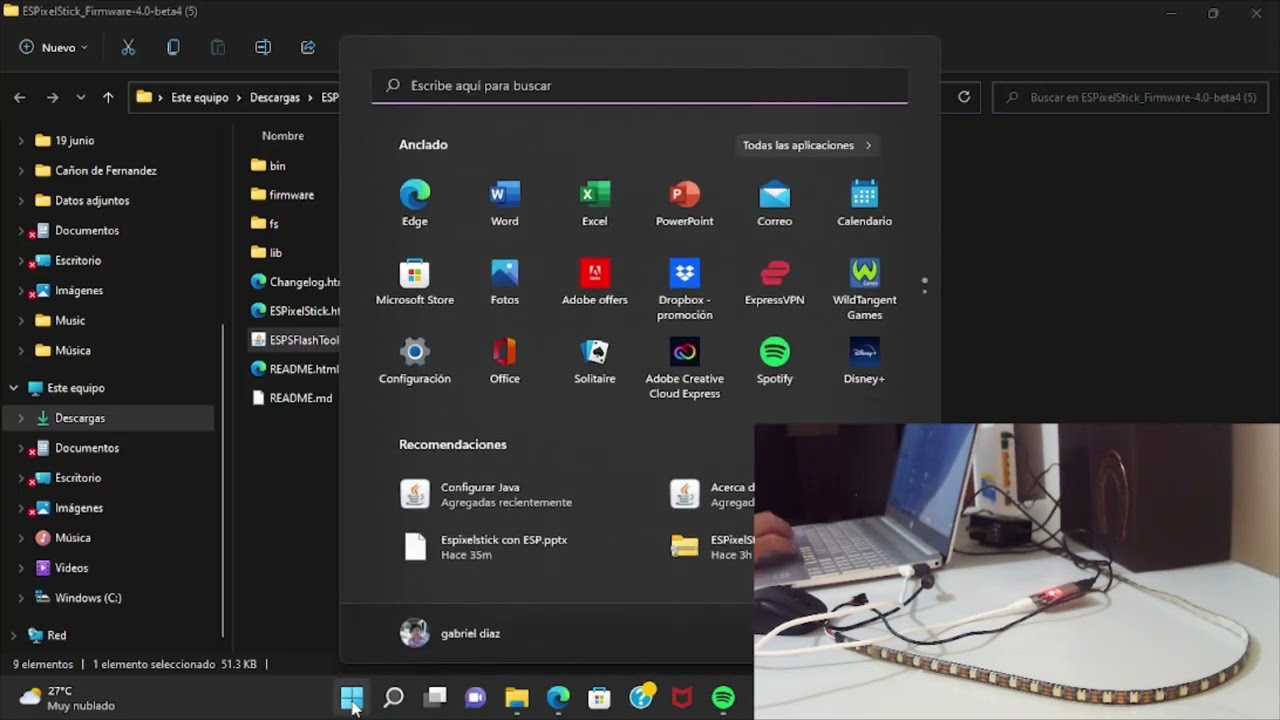Click the Rename icon in Explorer toolbar
Viewport: 1280px width, 720px height.
point(263,47)
